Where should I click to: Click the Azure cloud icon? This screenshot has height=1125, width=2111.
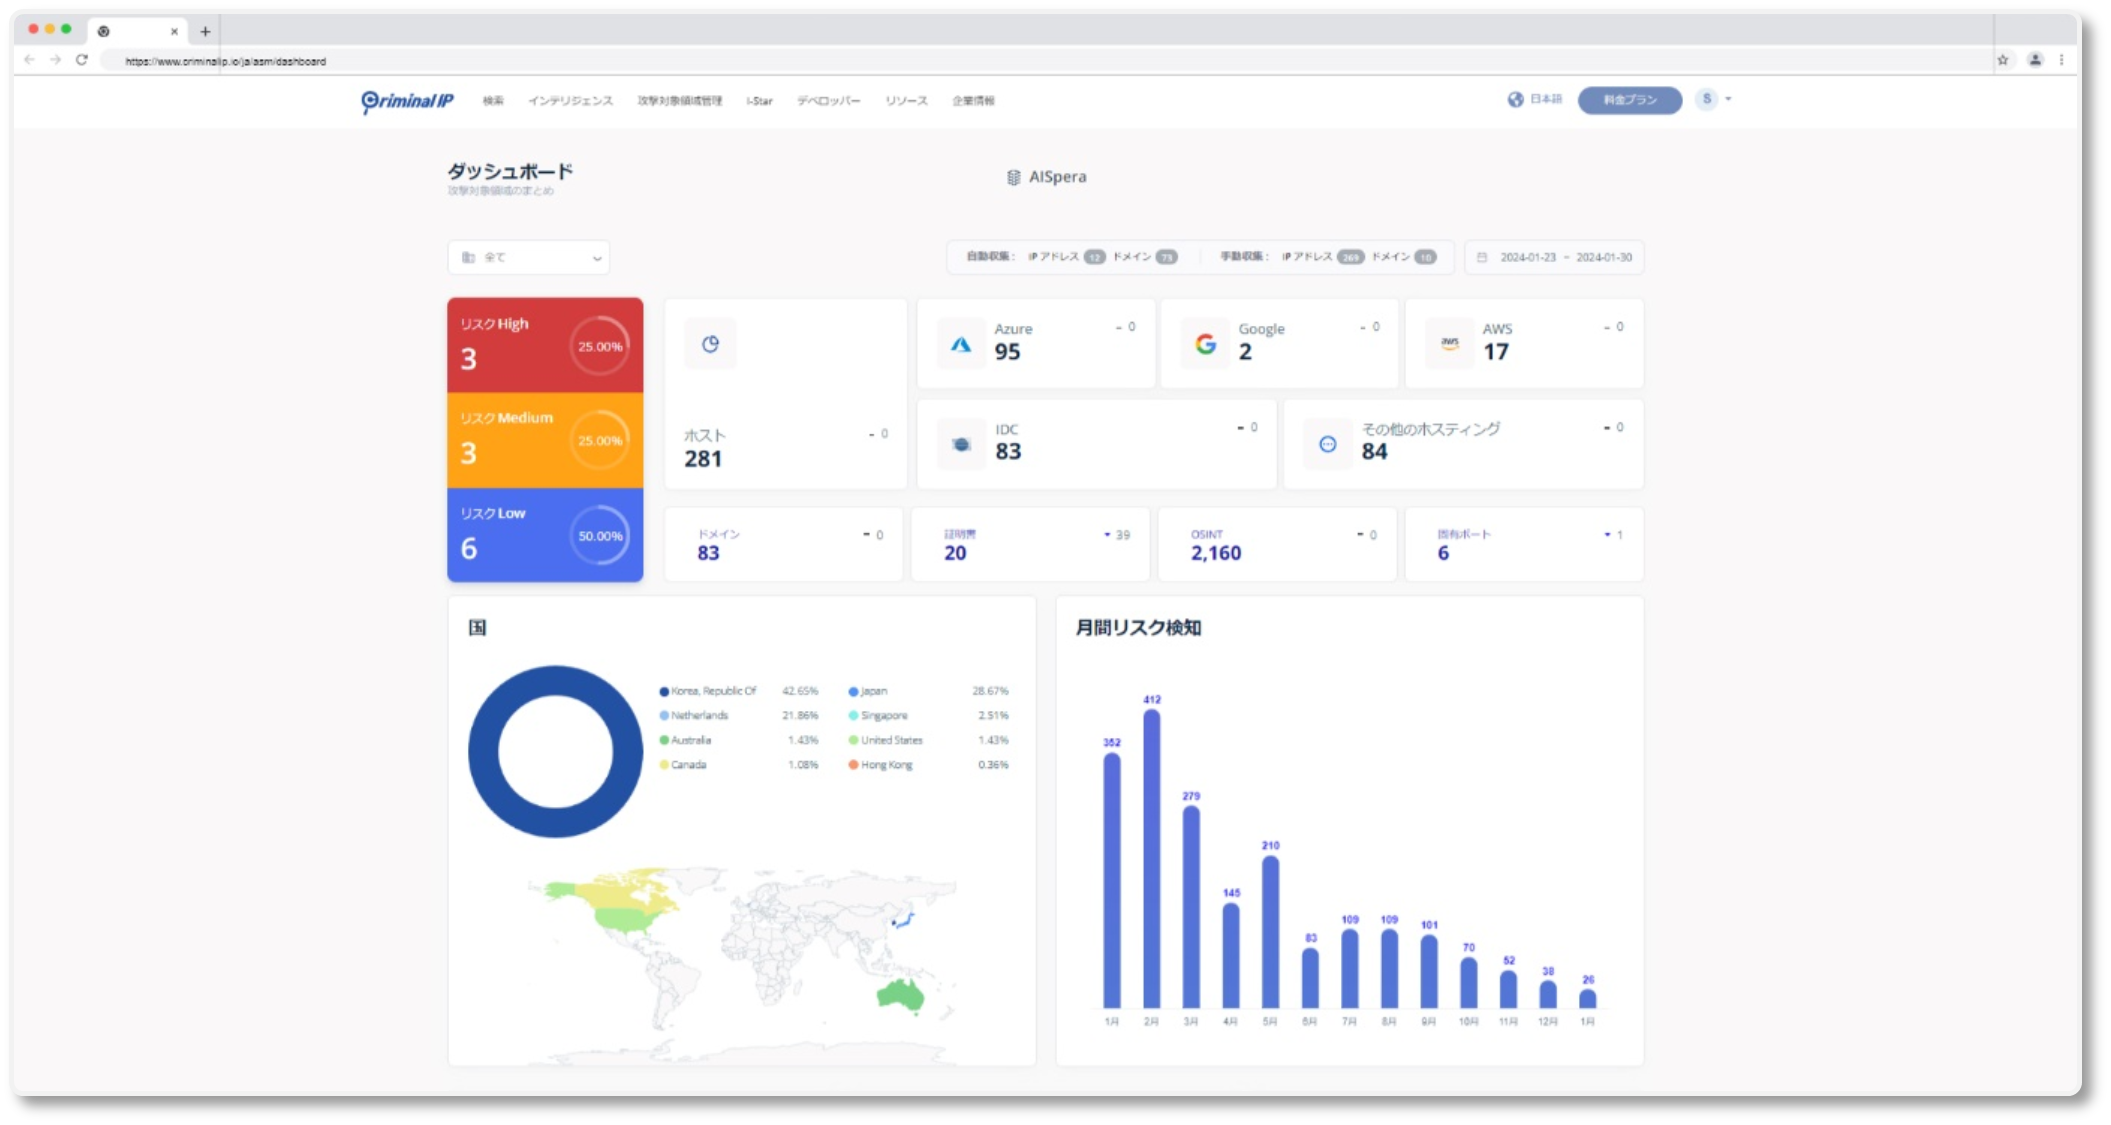(x=961, y=344)
